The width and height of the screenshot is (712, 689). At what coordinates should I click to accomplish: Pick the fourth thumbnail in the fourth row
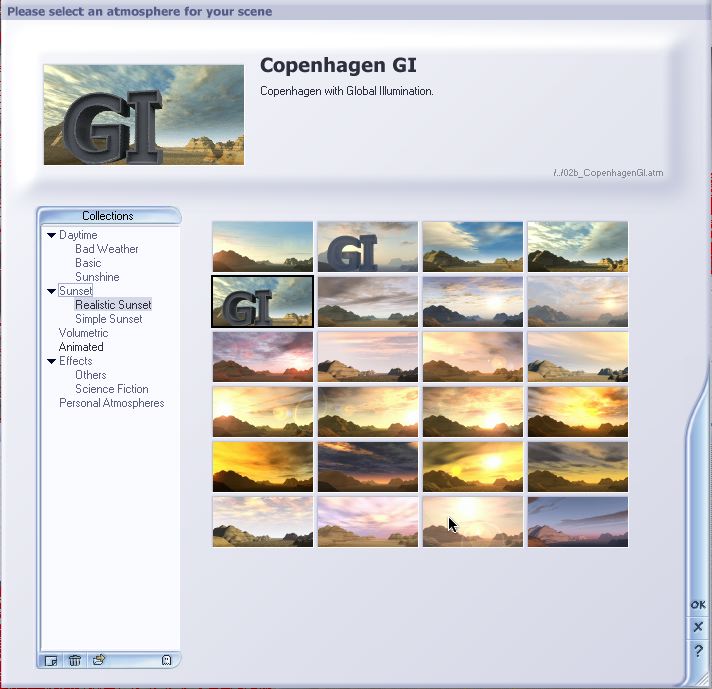pos(578,411)
